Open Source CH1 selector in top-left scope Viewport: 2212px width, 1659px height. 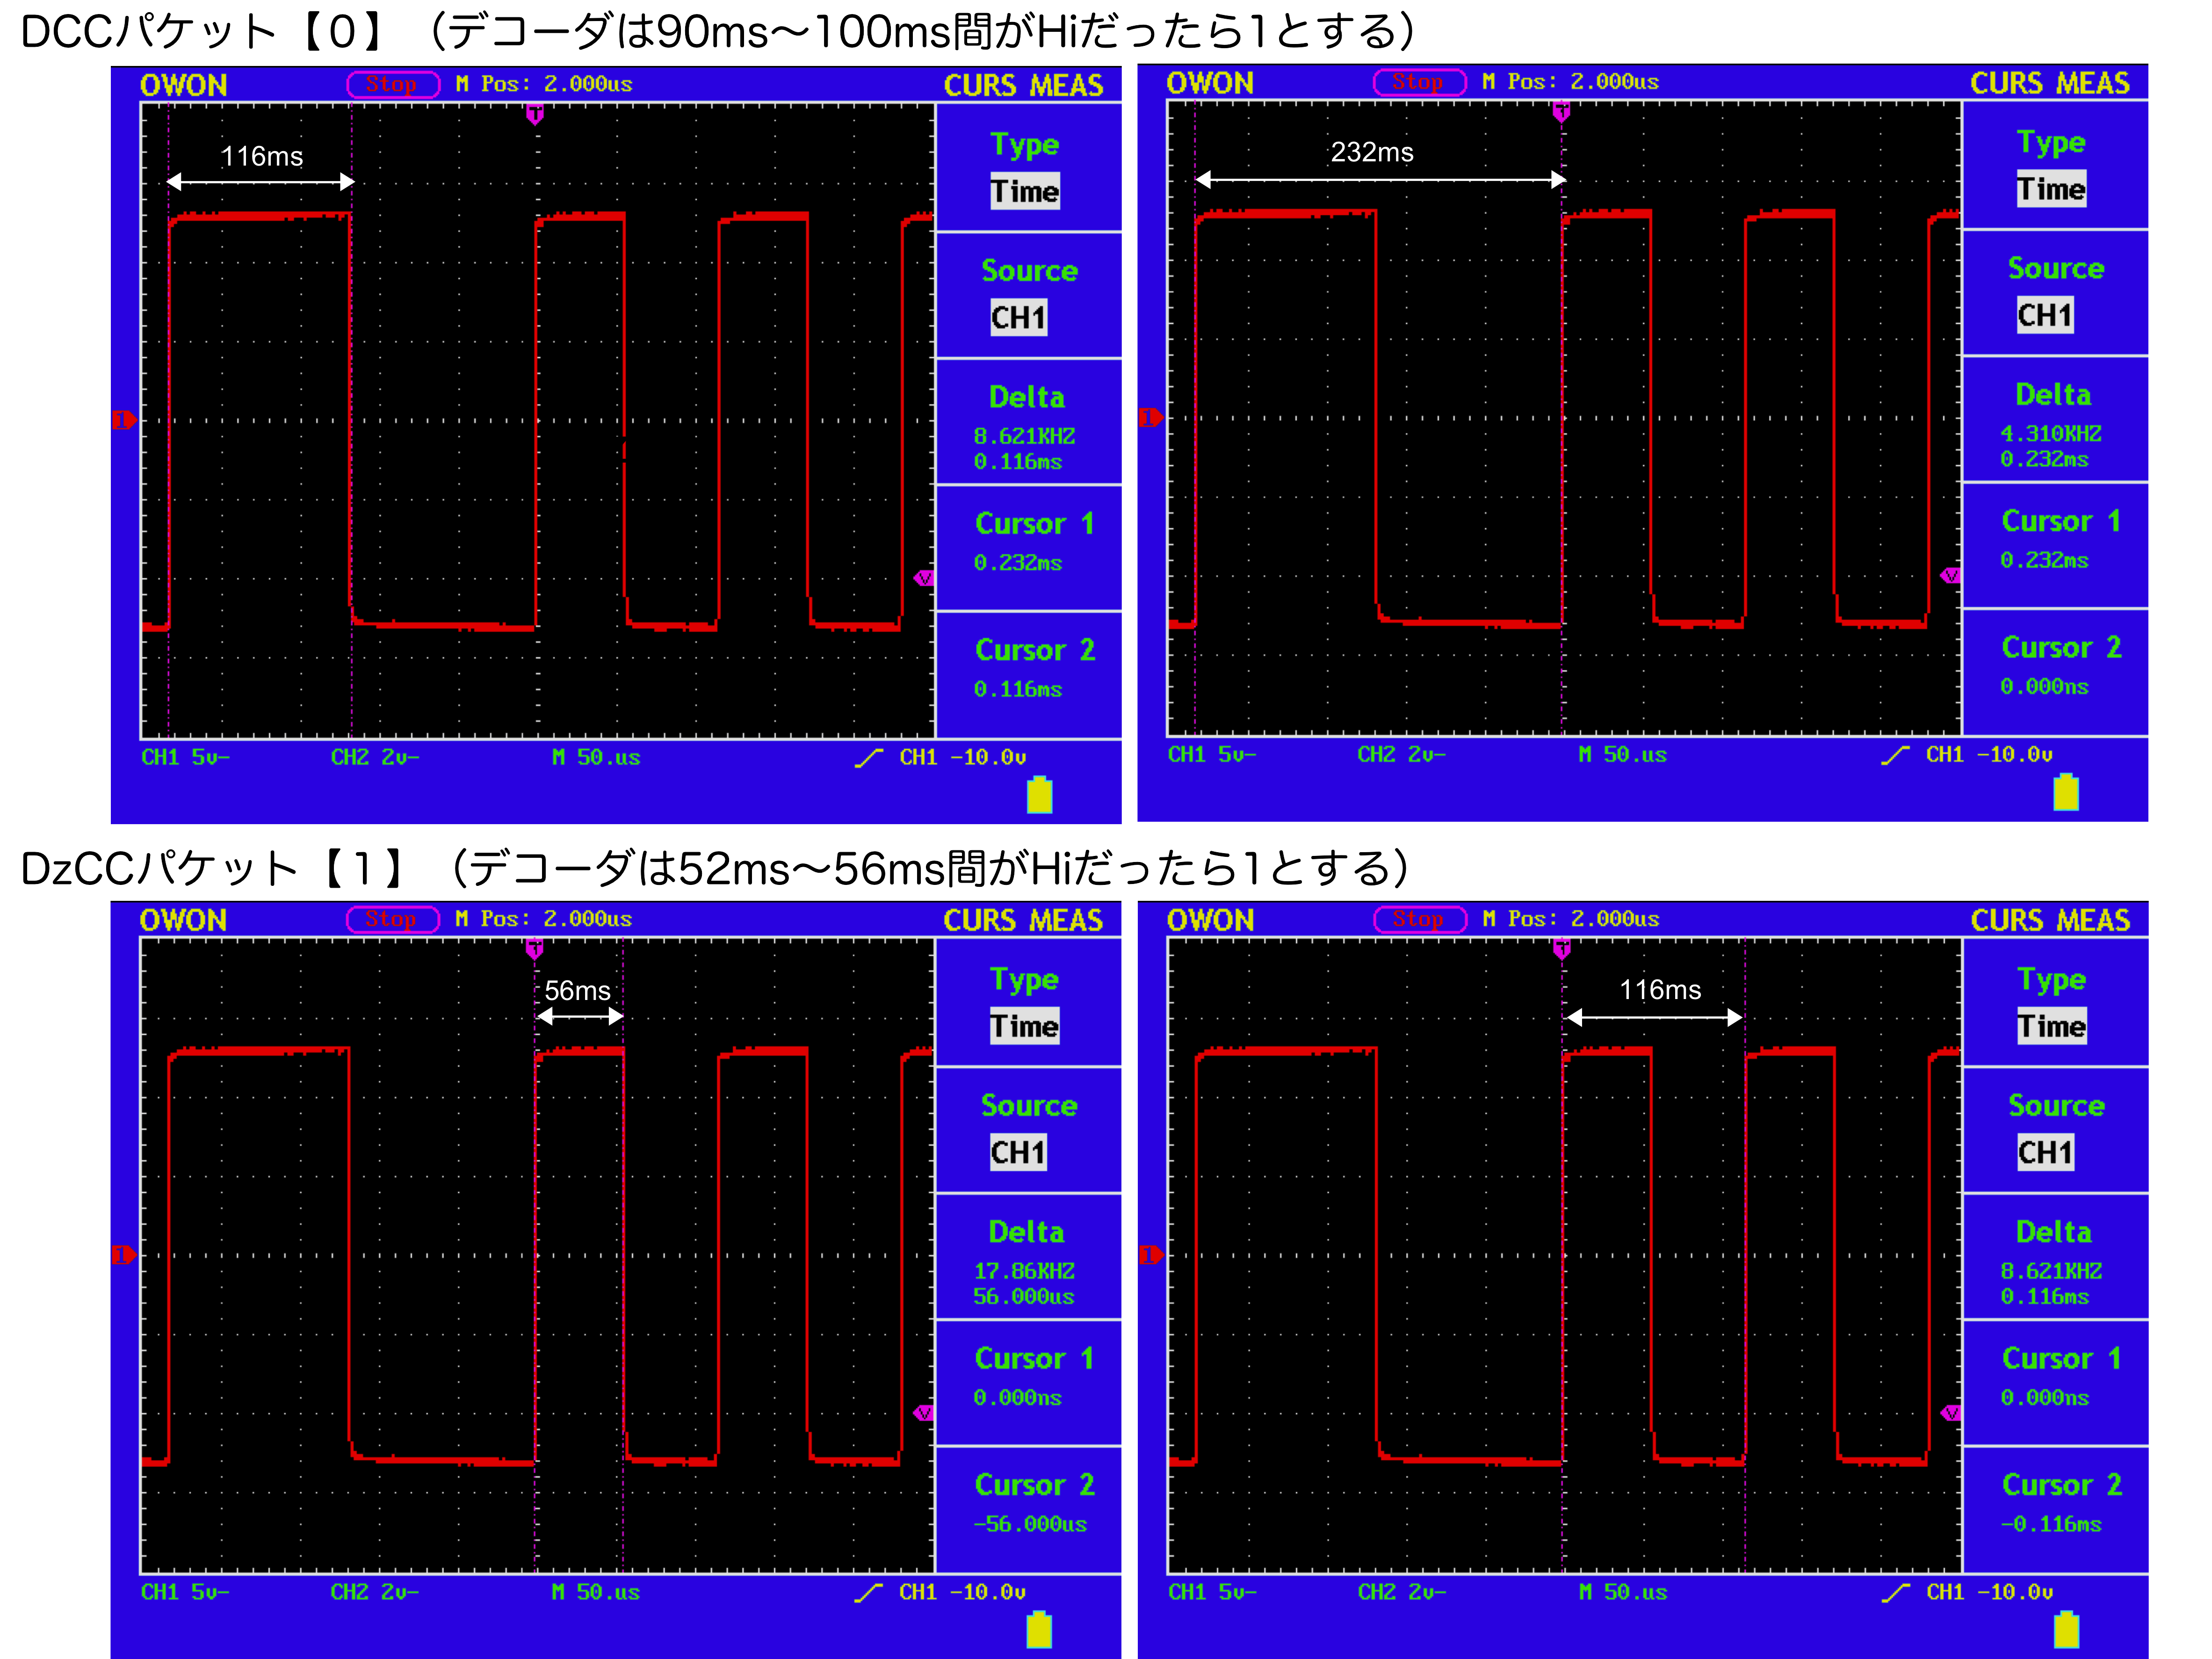point(1018,317)
